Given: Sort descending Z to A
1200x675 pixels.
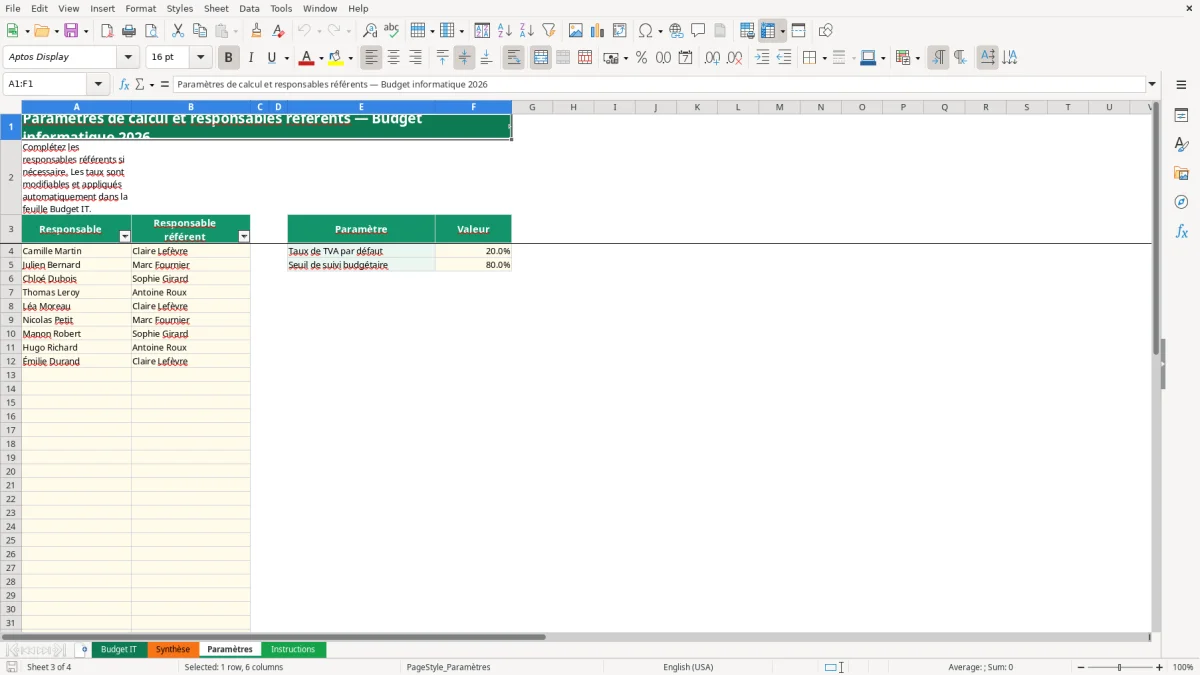Looking at the screenshot, I should tap(527, 31).
